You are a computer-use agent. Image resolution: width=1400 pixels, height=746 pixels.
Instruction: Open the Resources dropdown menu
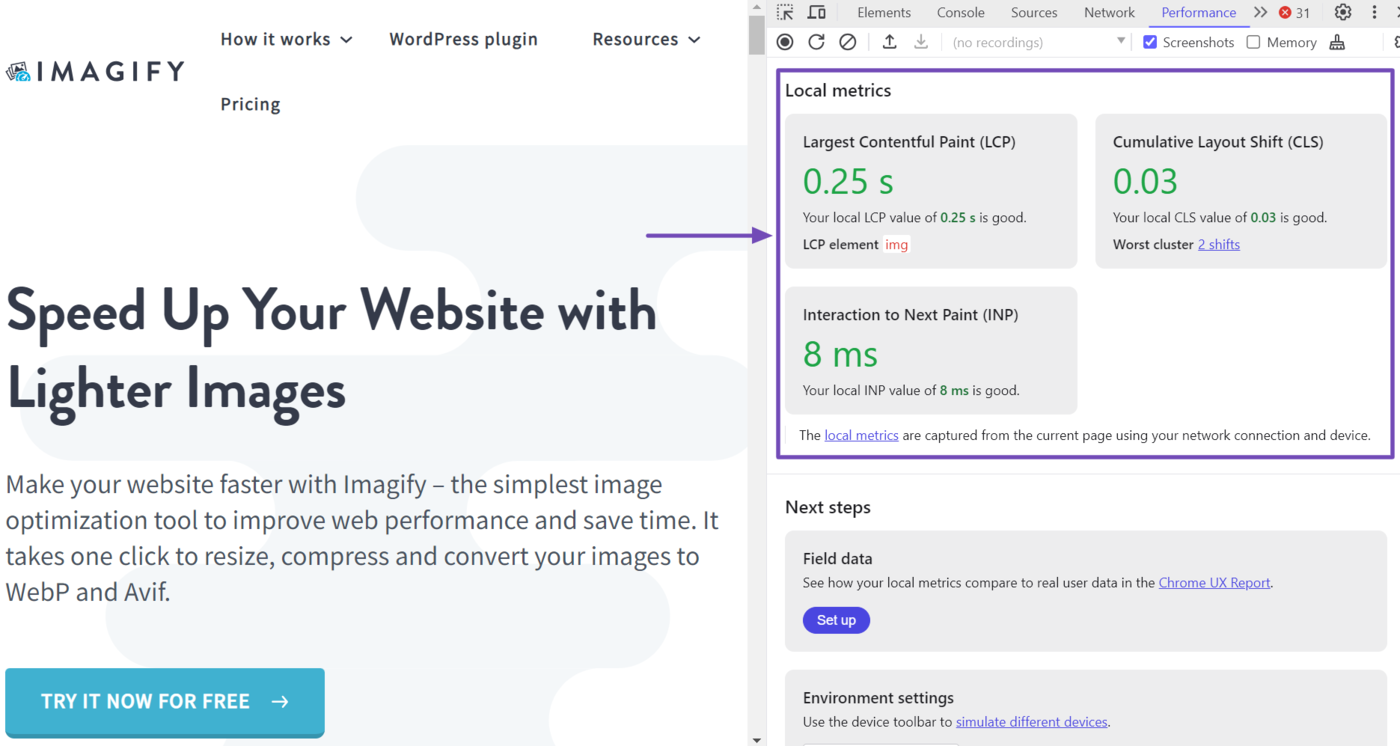tap(646, 39)
